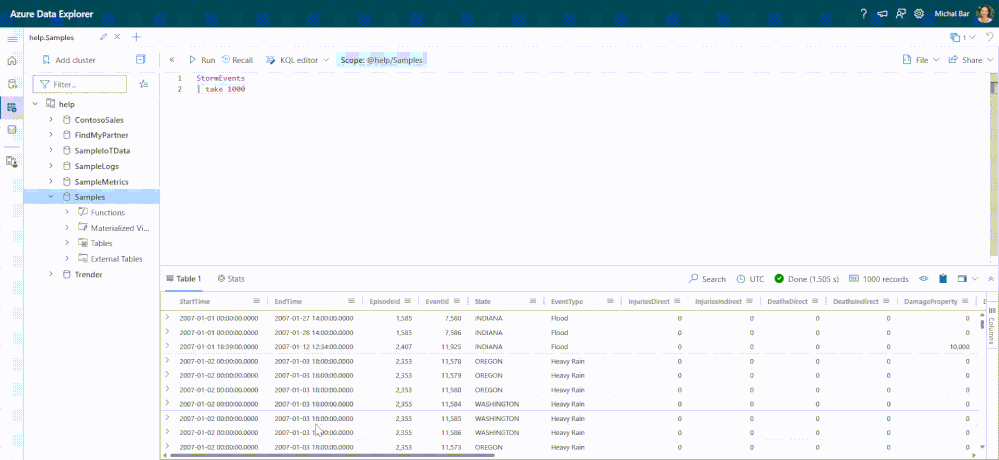Rename help.Samples tab with pencil icon
The width and height of the screenshot is (999, 460).
(x=103, y=37)
